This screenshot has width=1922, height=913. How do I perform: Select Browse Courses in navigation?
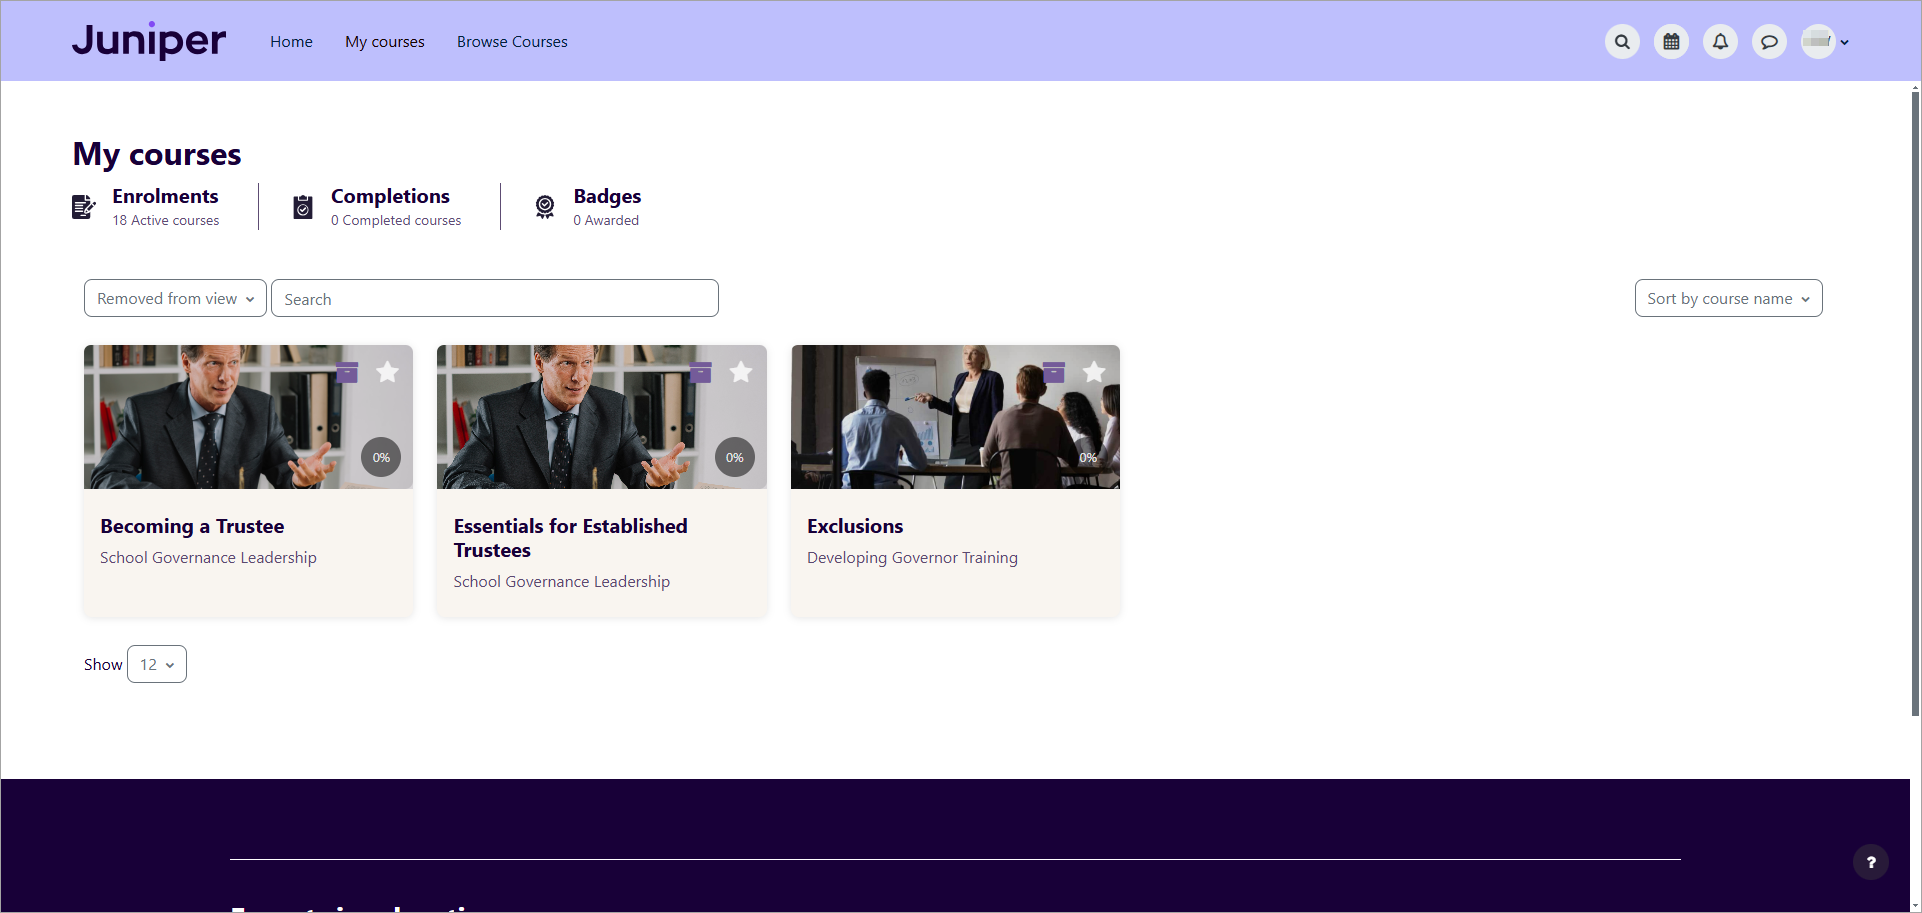click(512, 42)
